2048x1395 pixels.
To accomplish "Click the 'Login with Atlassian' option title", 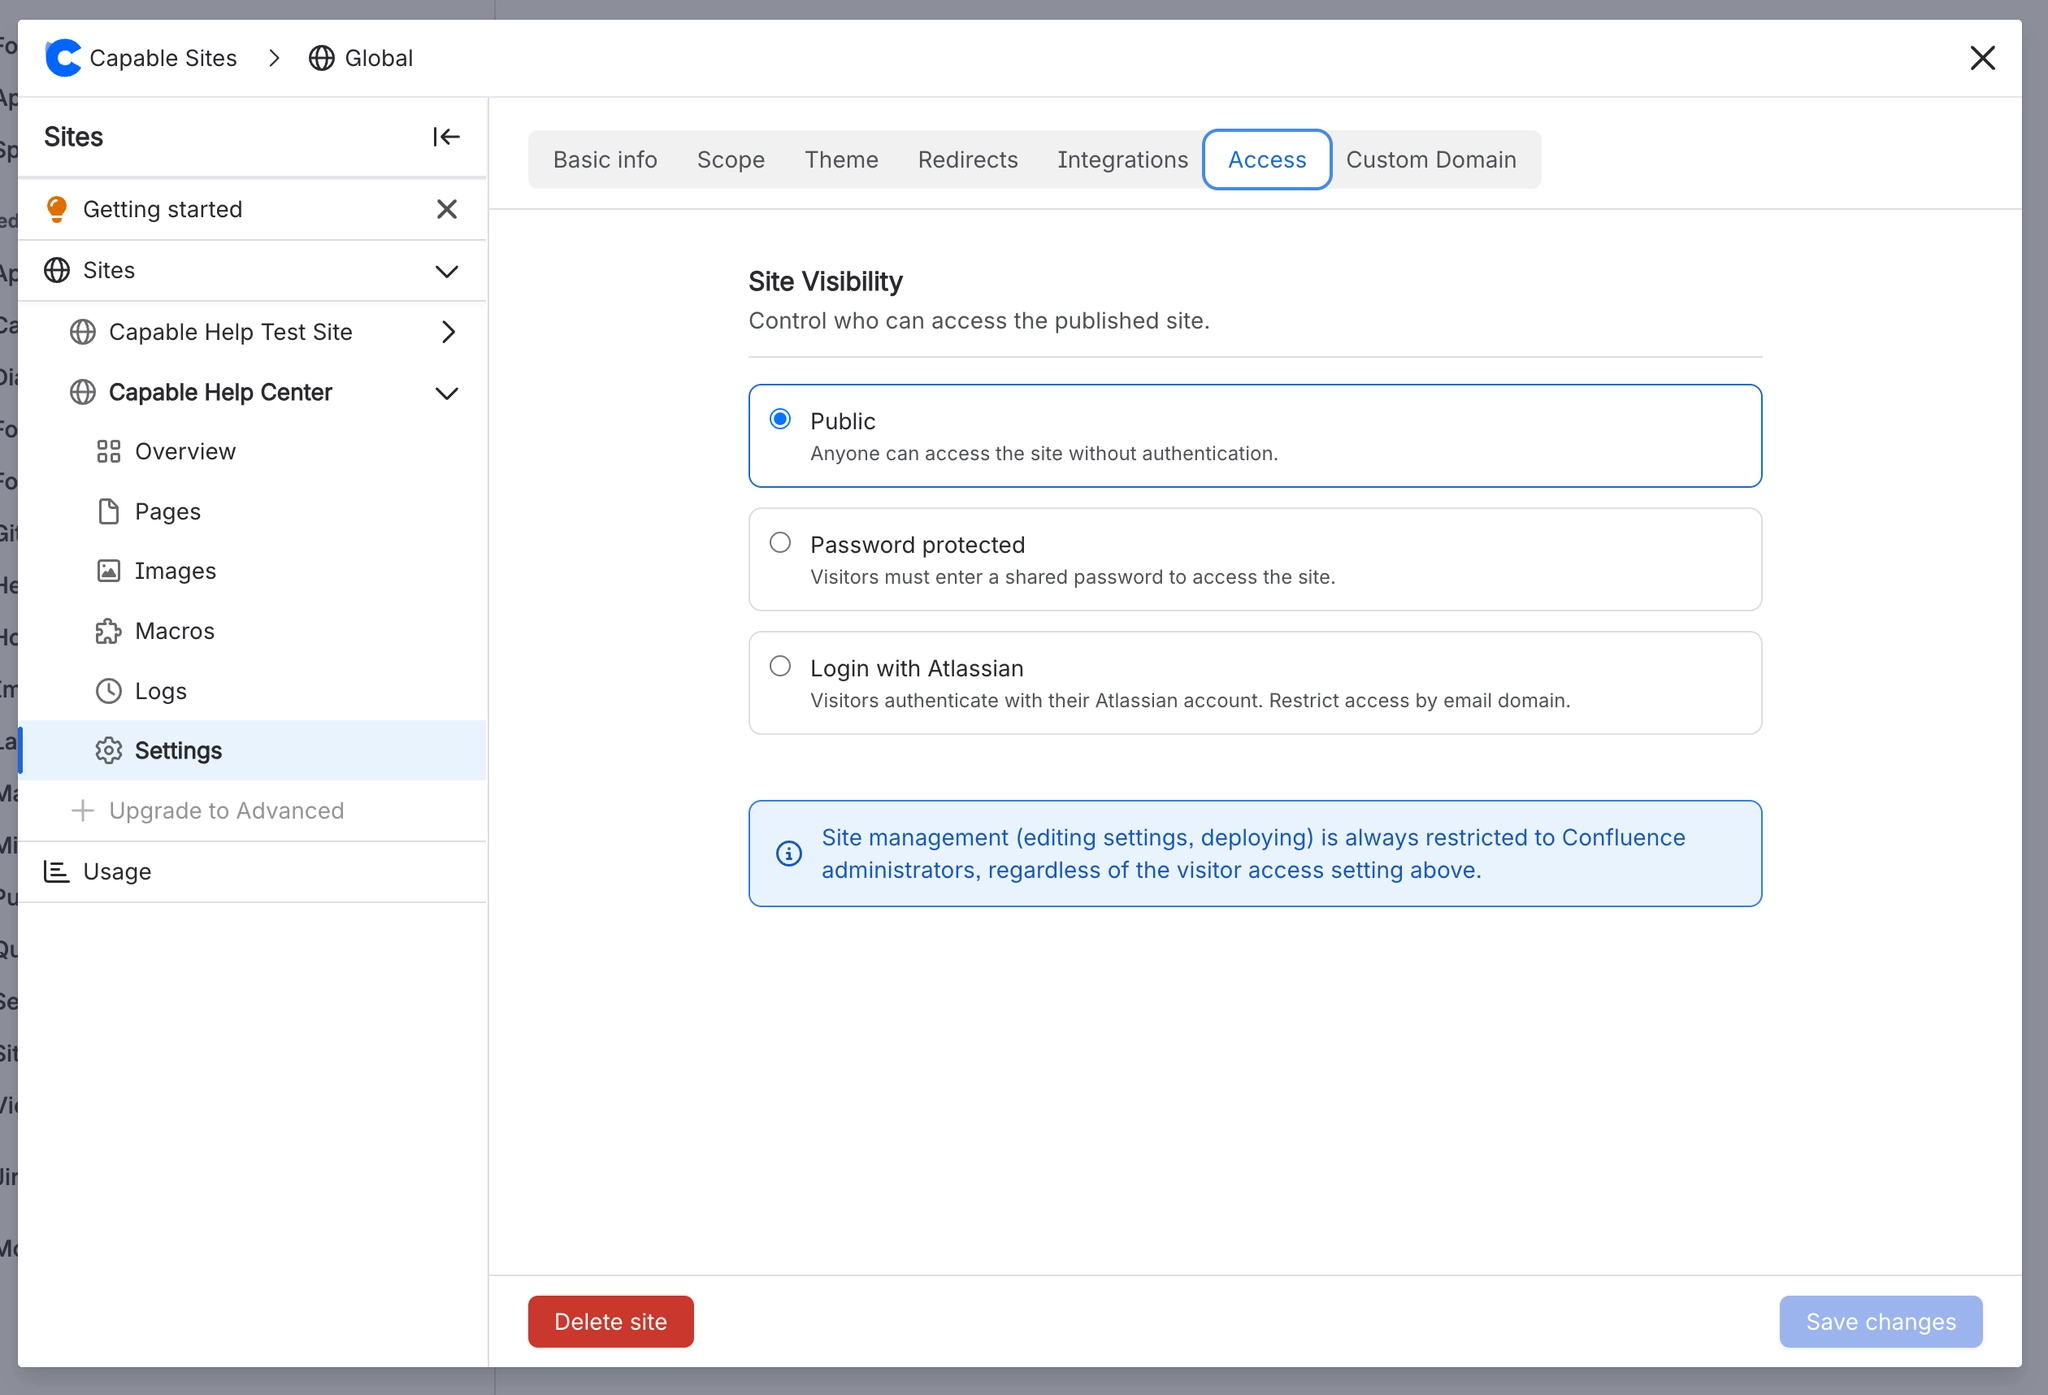I will click(917, 668).
